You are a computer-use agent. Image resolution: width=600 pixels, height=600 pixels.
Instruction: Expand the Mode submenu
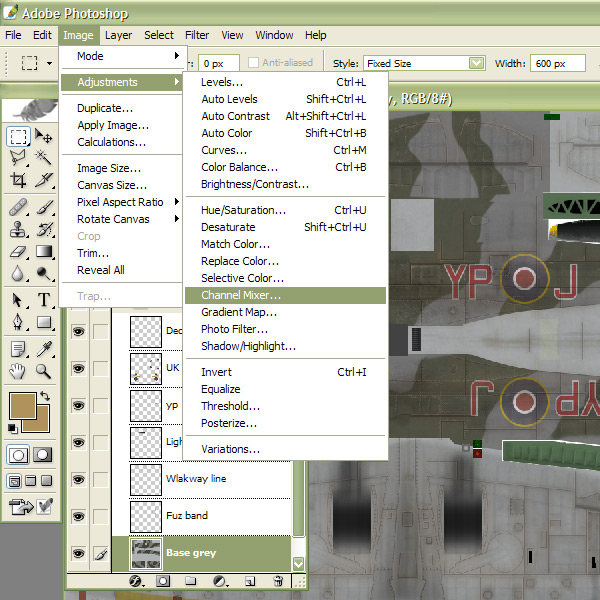[x=122, y=56]
